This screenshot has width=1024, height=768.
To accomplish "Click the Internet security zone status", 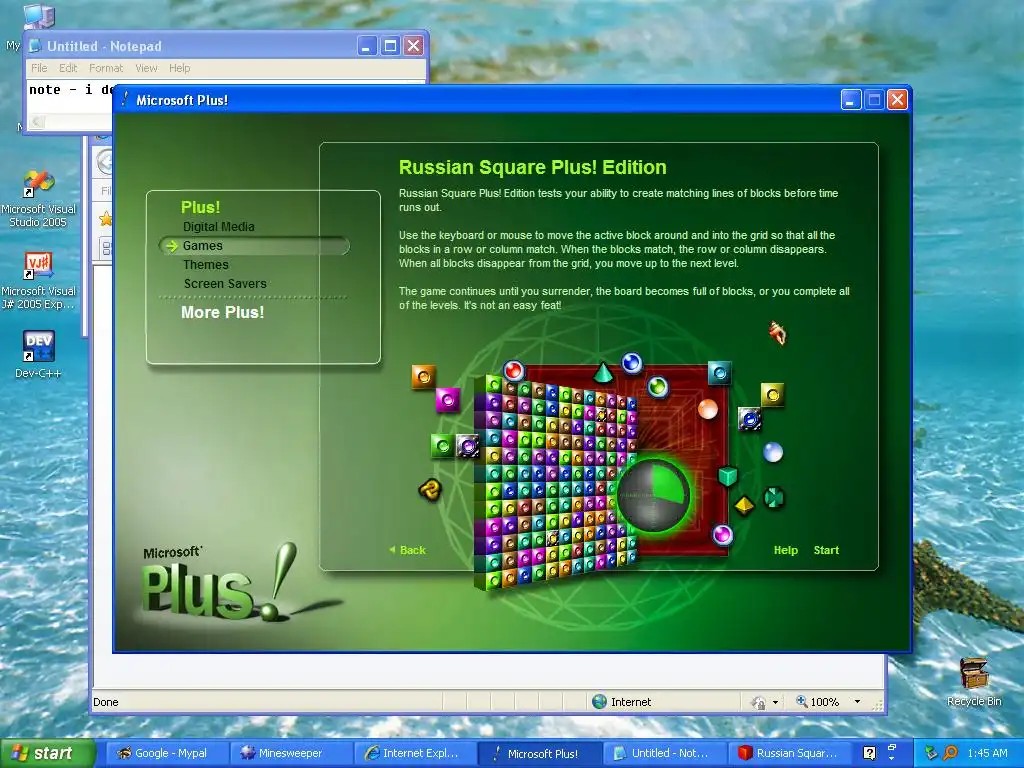I will point(622,702).
